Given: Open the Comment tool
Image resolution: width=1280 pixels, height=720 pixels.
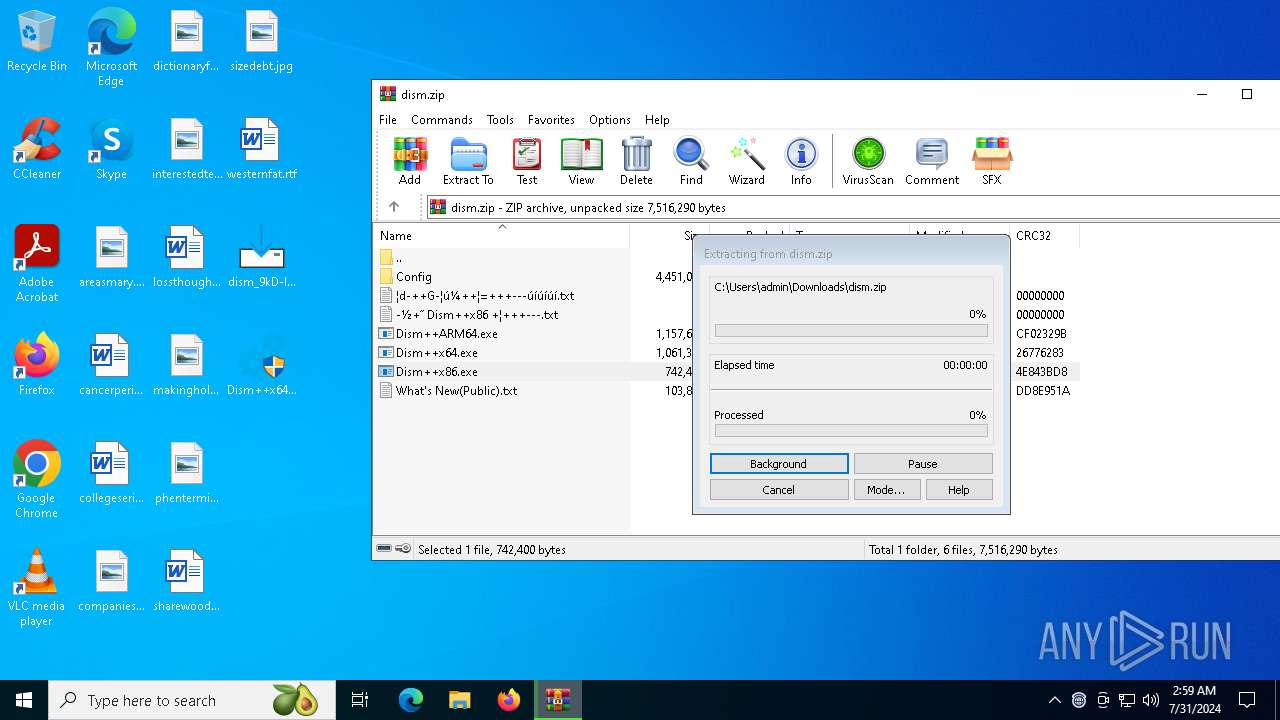Looking at the screenshot, I should [x=932, y=161].
